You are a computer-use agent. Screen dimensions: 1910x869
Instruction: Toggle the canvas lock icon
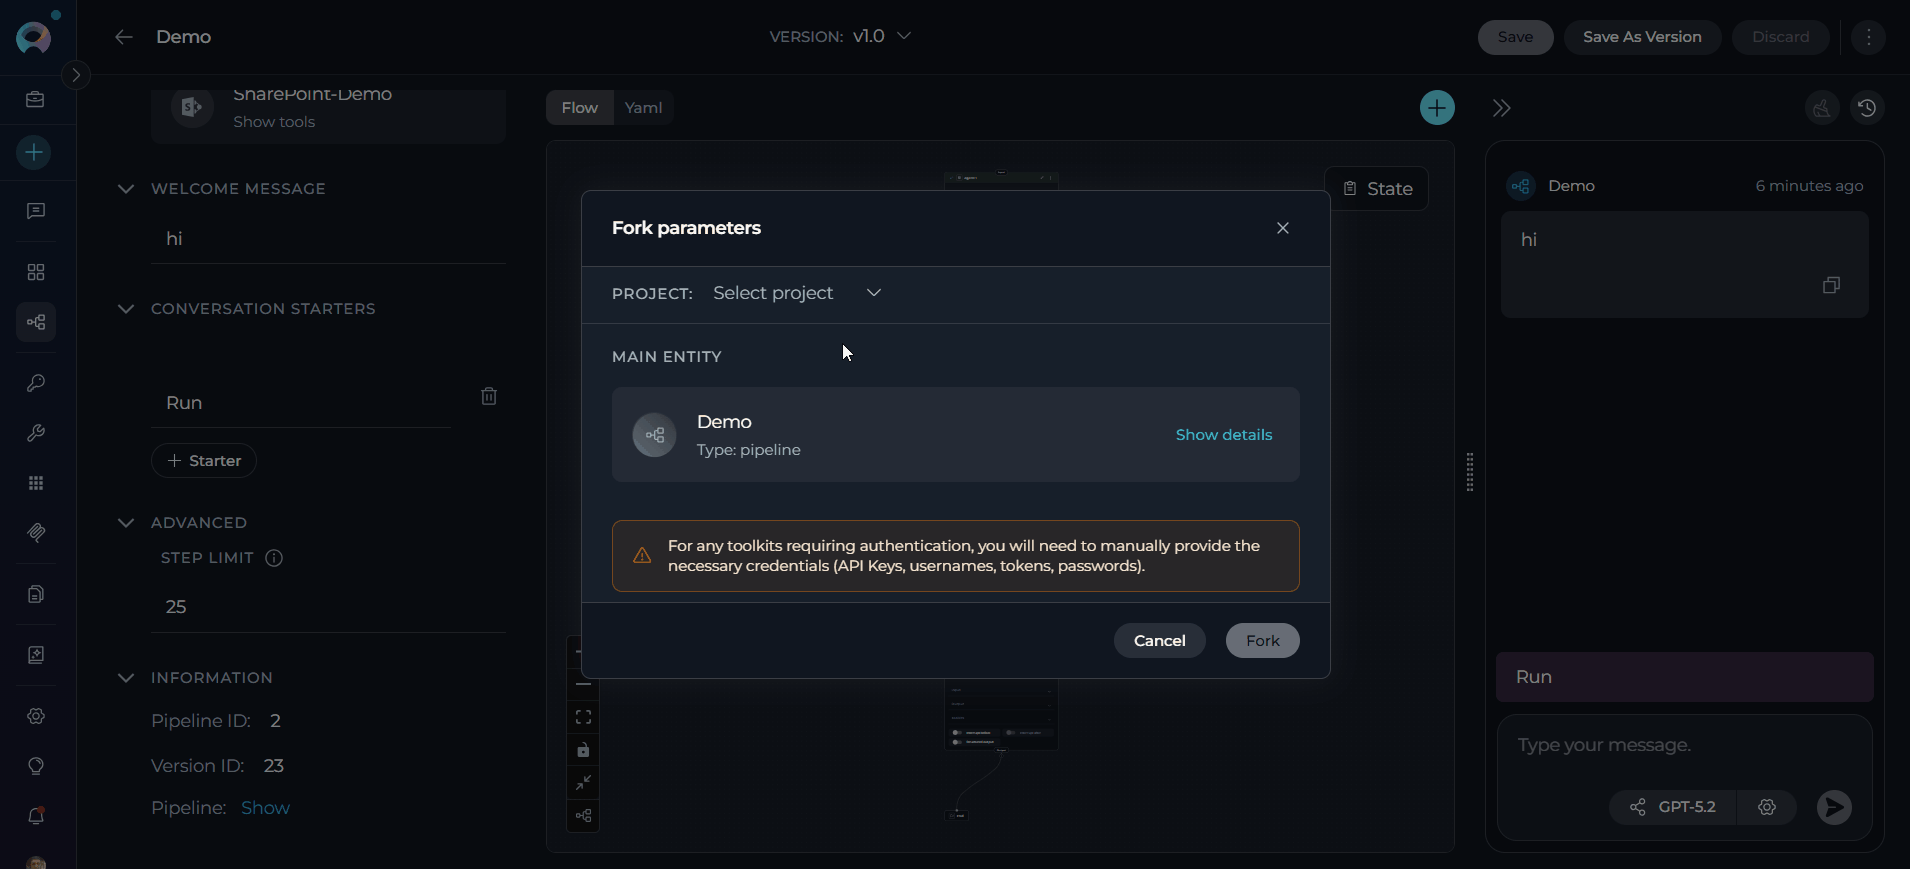click(x=583, y=750)
